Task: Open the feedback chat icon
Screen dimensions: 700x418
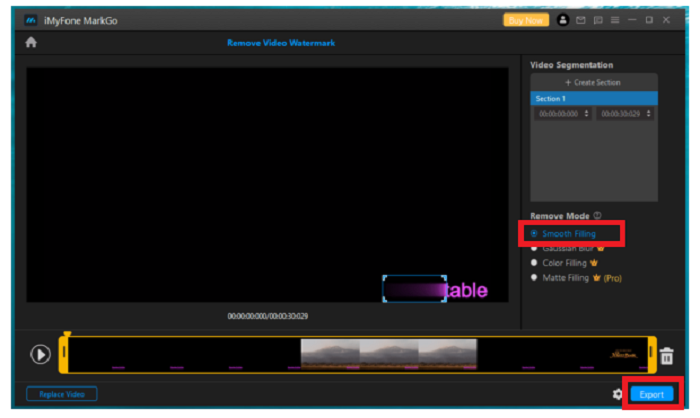Action: point(598,20)
